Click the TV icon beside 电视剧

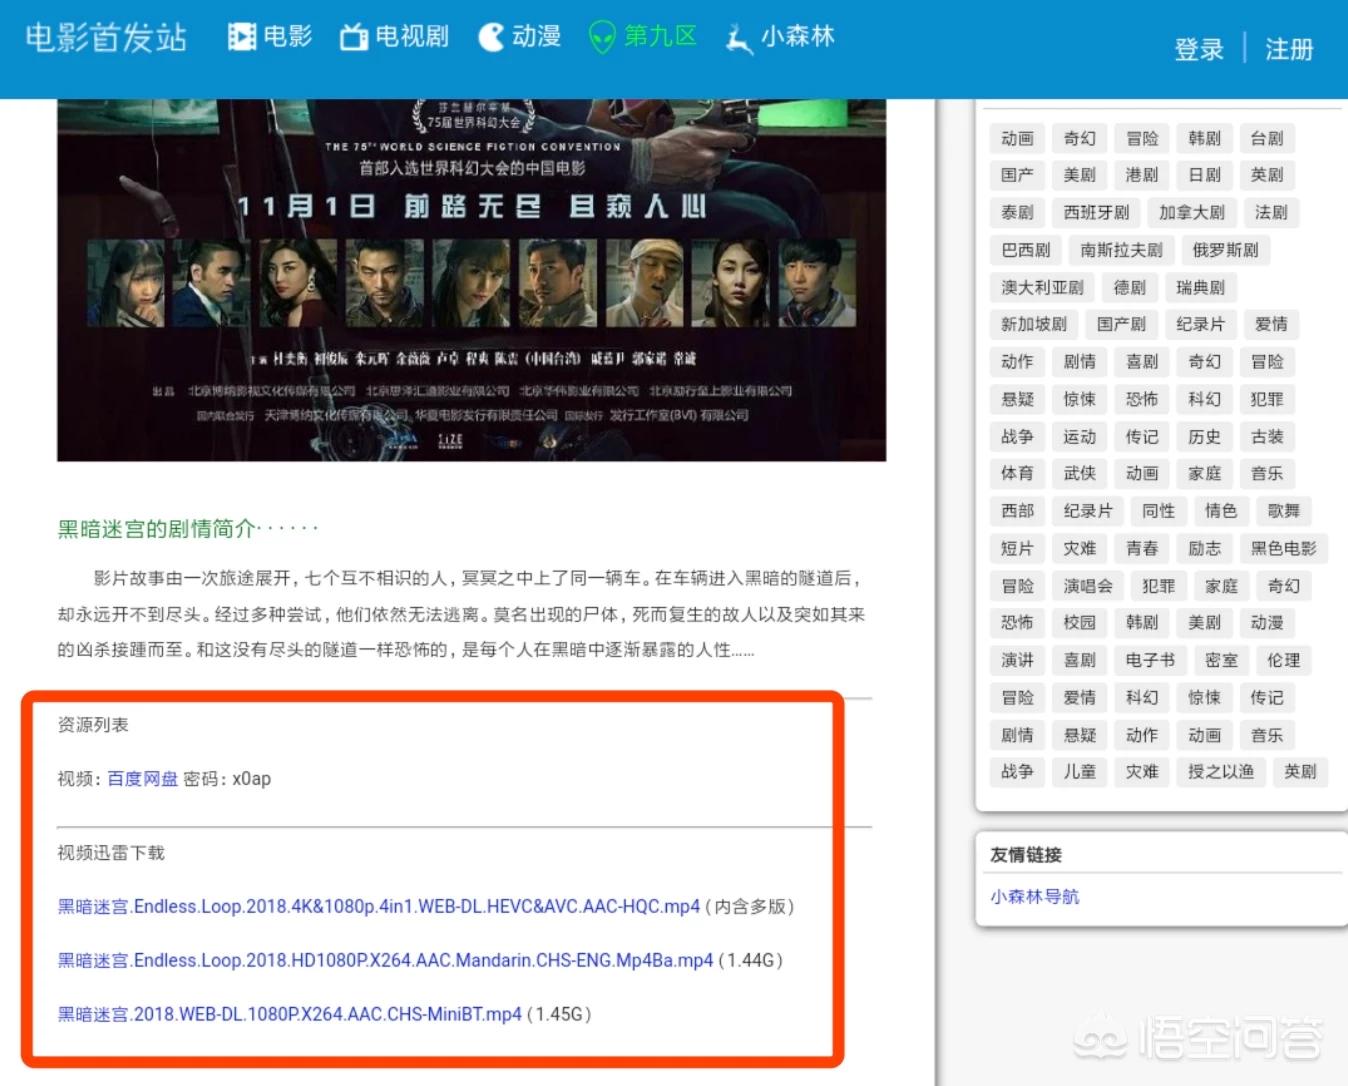point(354,37)
